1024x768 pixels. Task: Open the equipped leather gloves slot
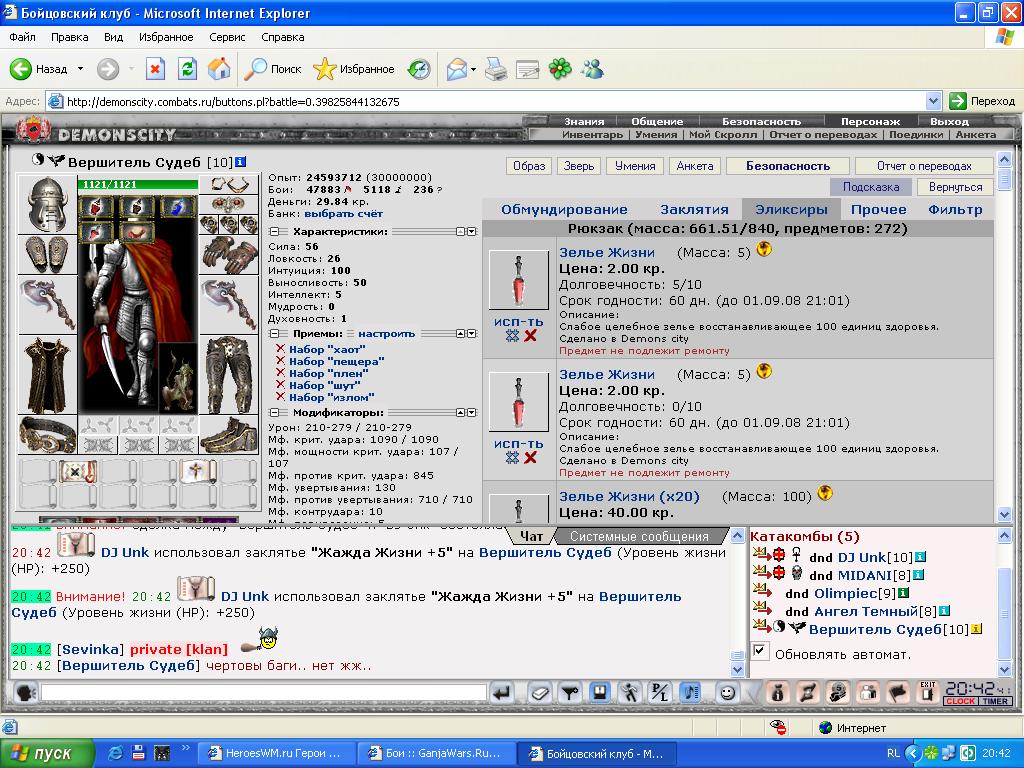tap(229, 254)
